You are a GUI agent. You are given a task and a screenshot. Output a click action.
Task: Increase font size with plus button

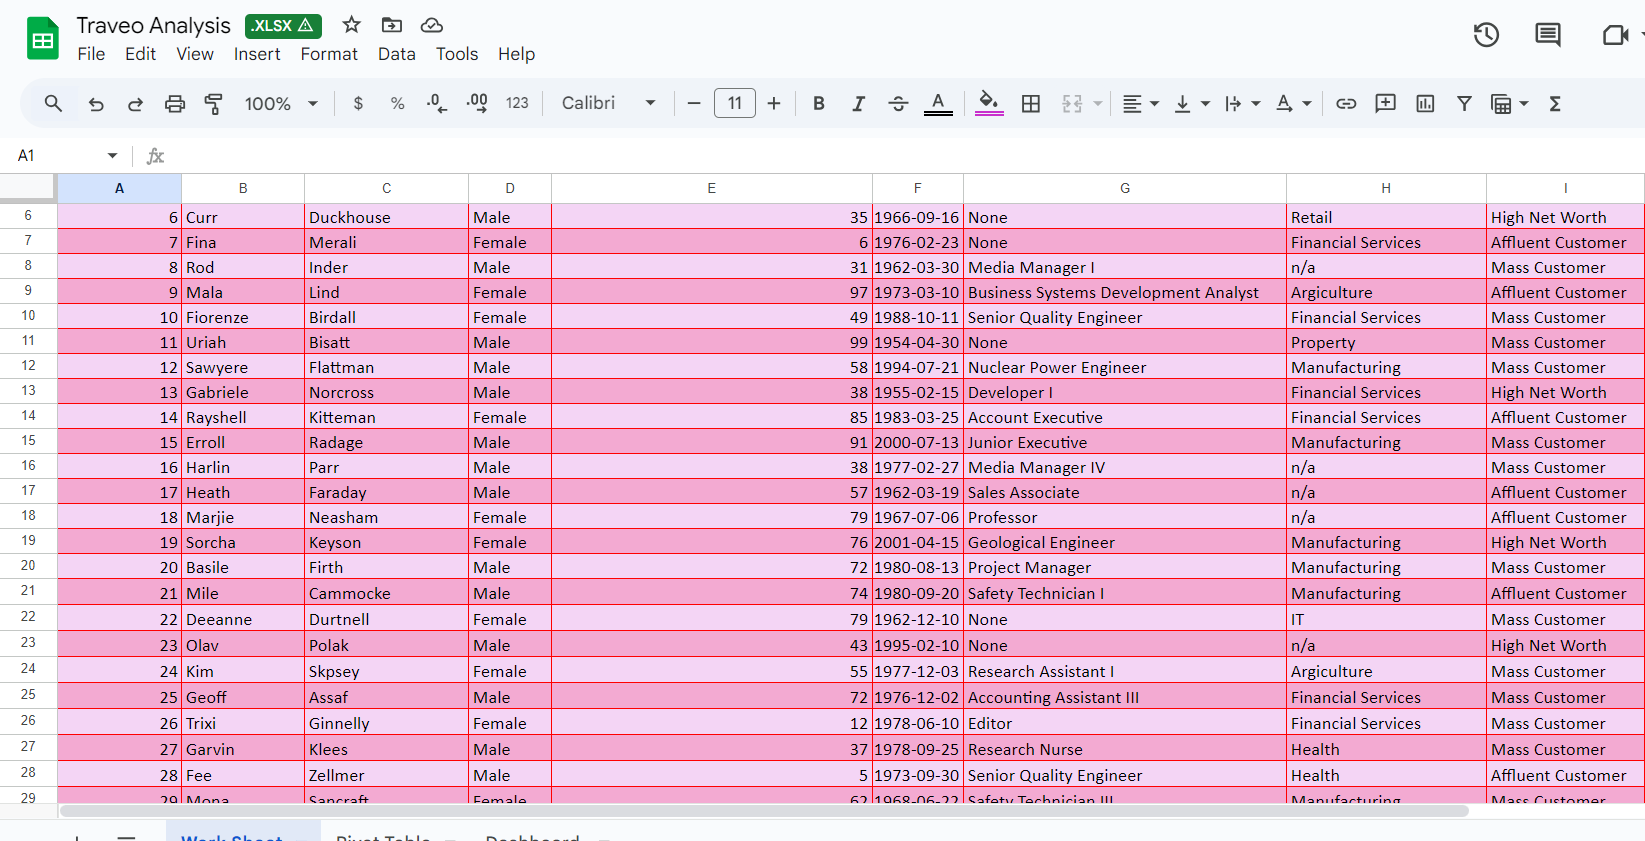click(x=773, y=103)
